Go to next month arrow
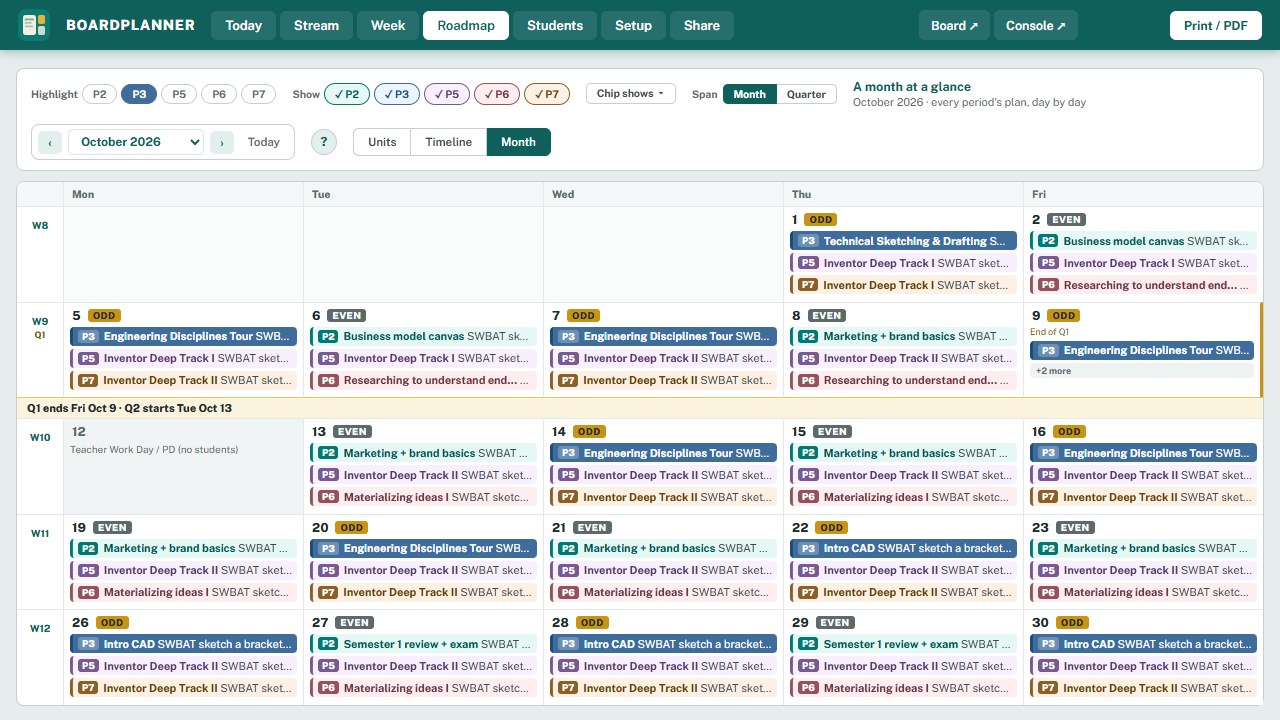The image size is (1280, 720). [x=222, y=142]
